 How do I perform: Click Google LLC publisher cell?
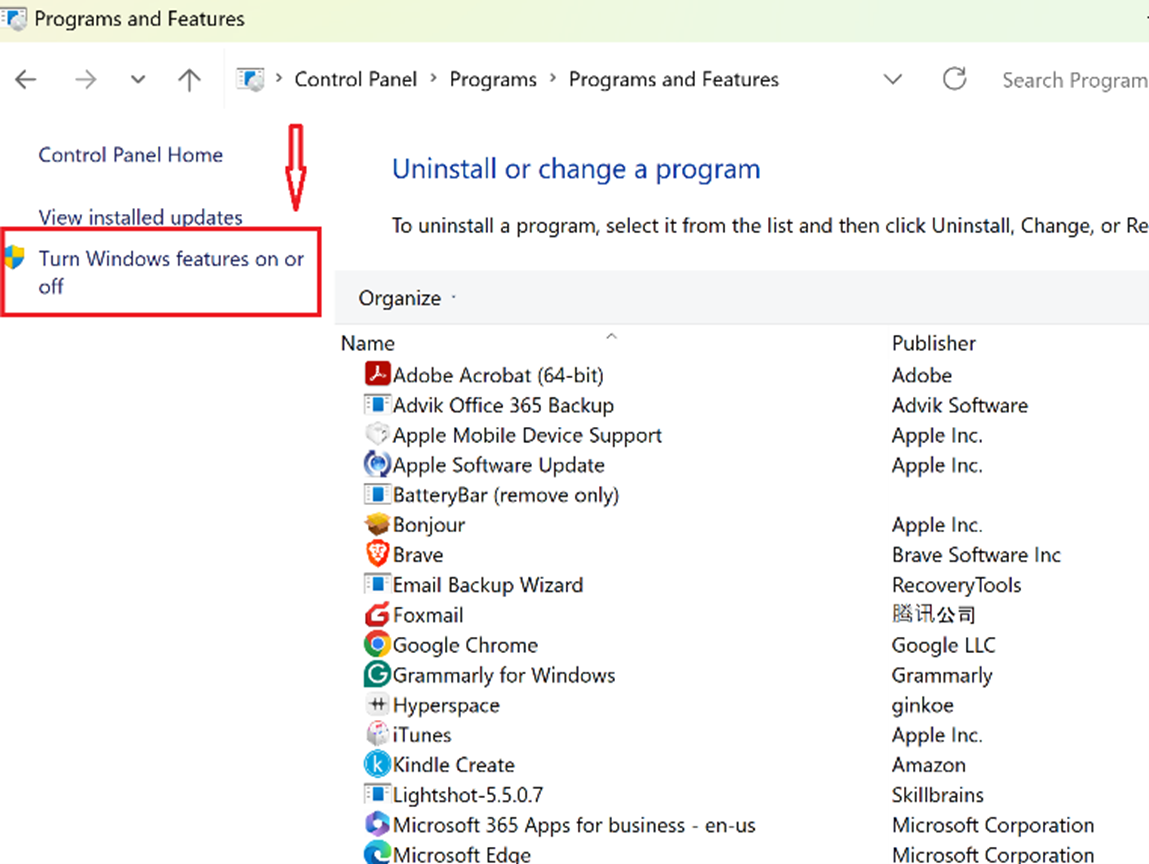click(943, 645)
